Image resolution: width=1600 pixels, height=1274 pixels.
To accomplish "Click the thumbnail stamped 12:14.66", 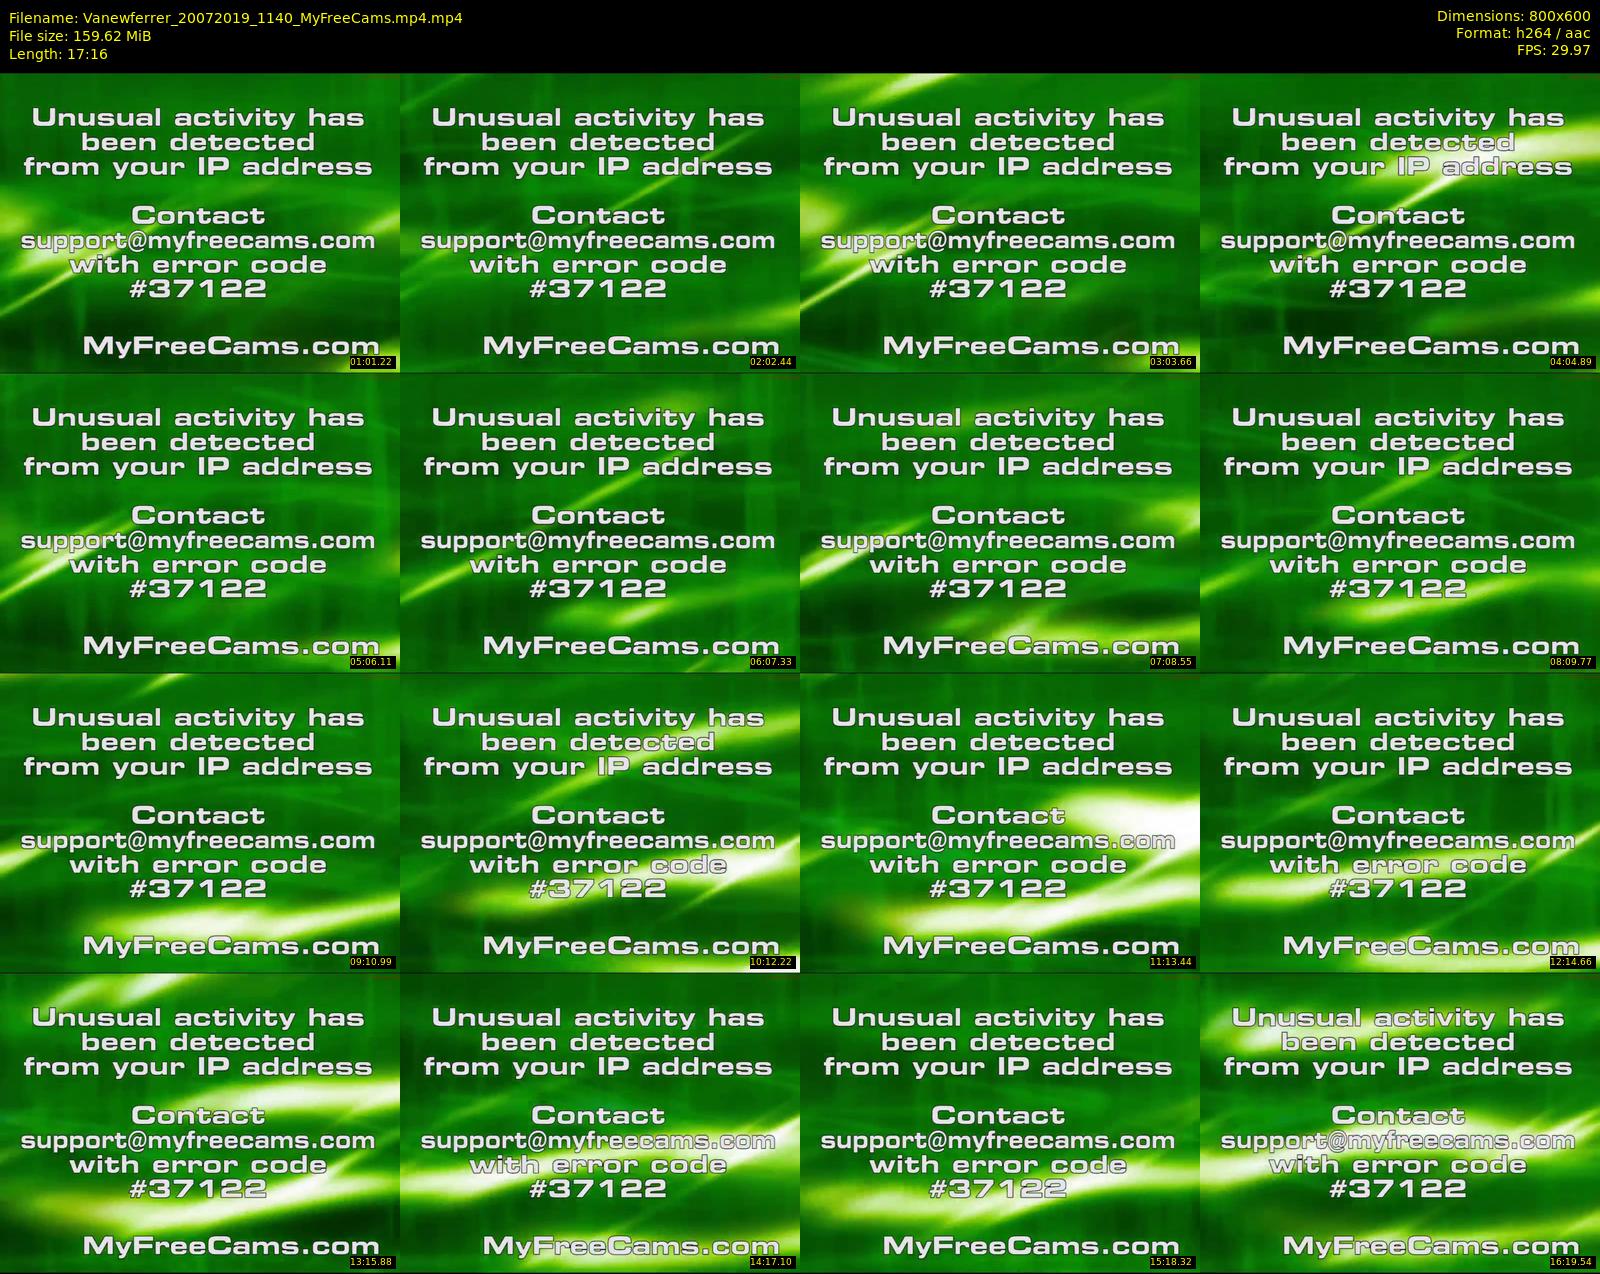I will [1400, 822].
